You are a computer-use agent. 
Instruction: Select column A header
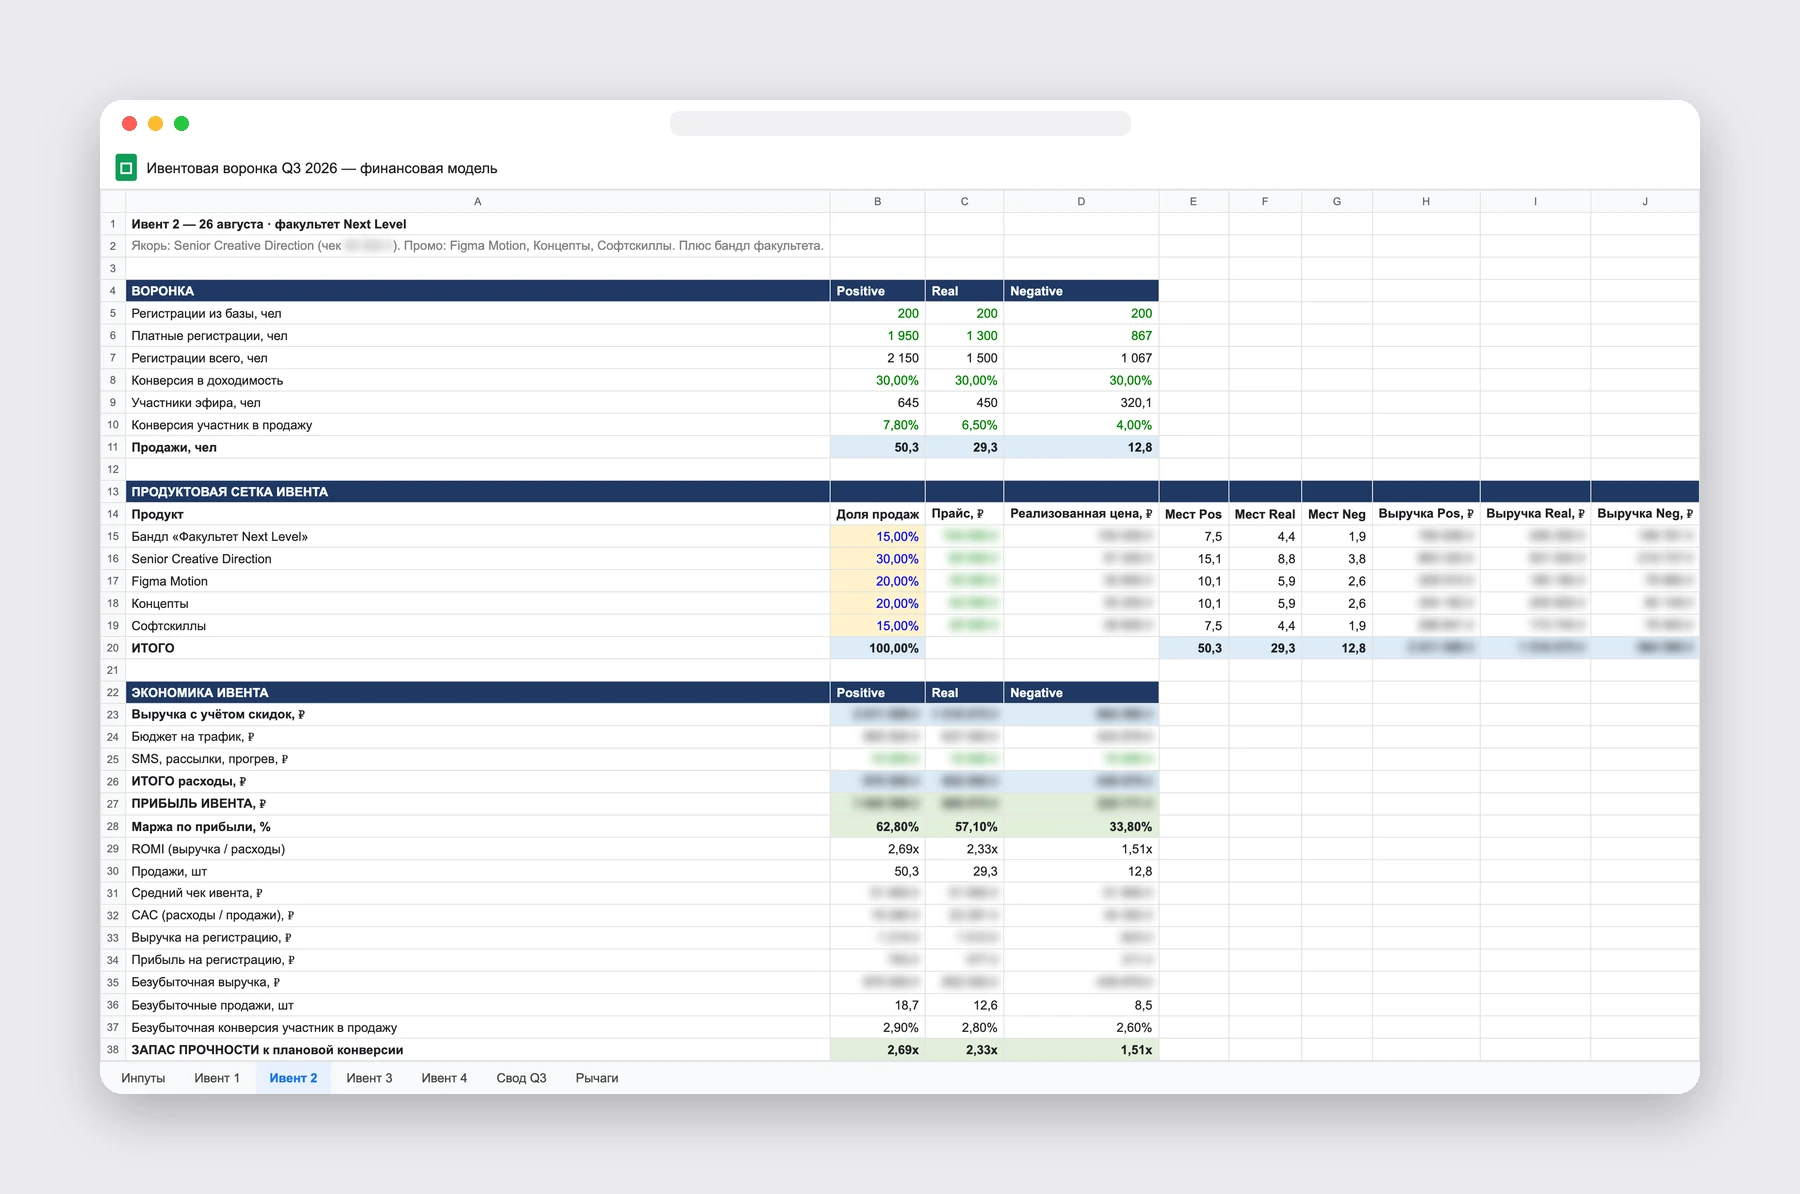click(x=478, y=201)
